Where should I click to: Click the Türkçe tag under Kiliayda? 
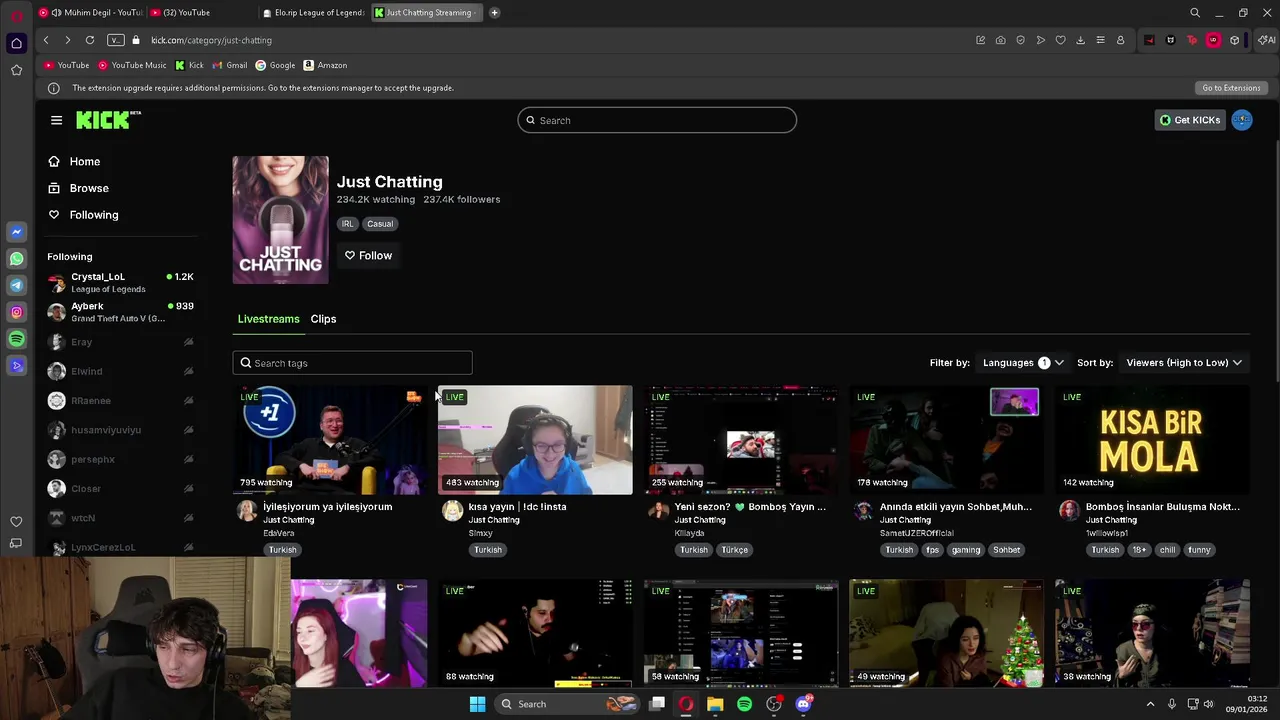point(735,550)
